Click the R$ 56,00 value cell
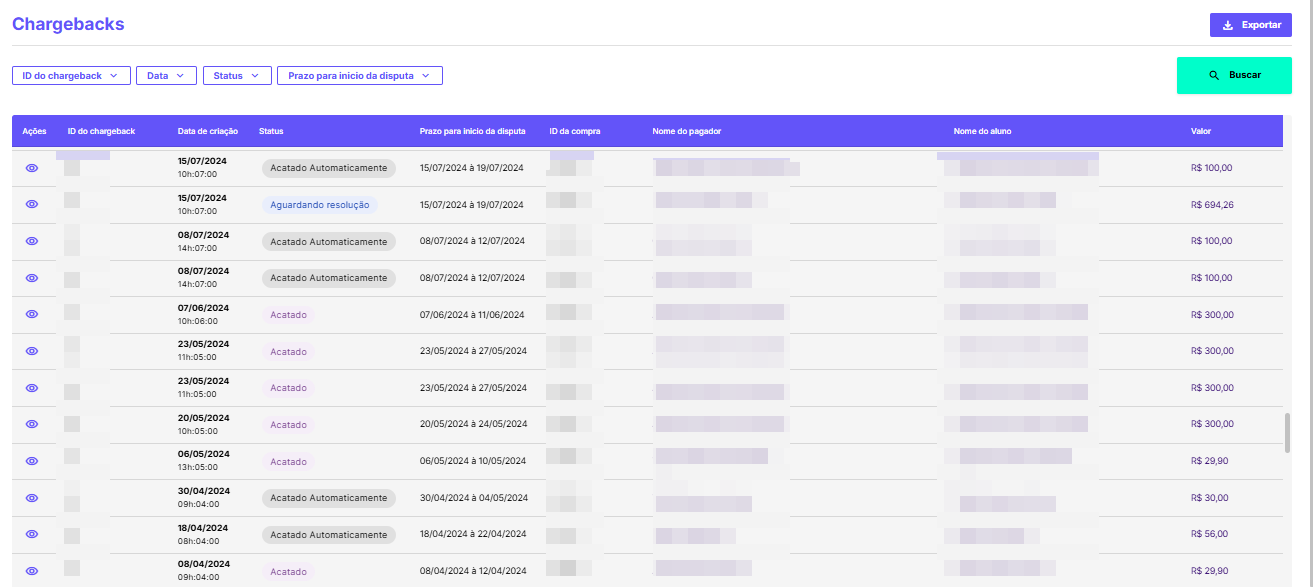1313x587 pixels. (1209, 534)
